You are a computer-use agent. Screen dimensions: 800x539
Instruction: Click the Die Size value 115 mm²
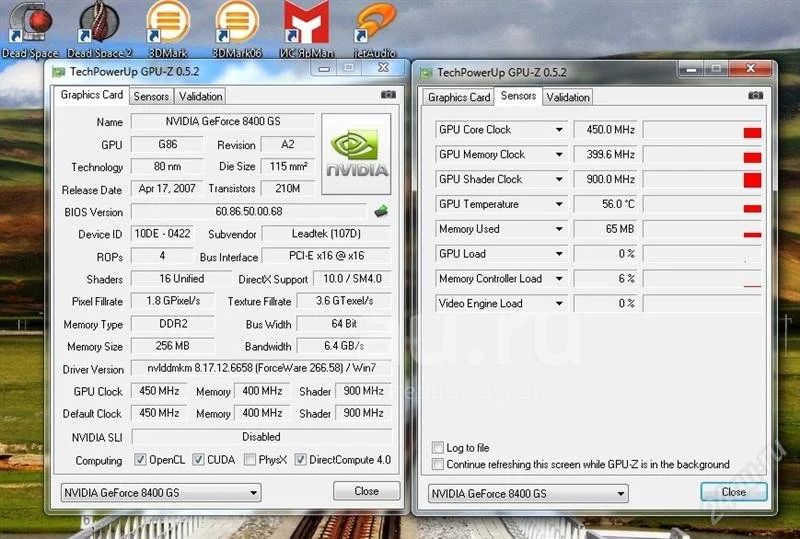tap(288, 166)
